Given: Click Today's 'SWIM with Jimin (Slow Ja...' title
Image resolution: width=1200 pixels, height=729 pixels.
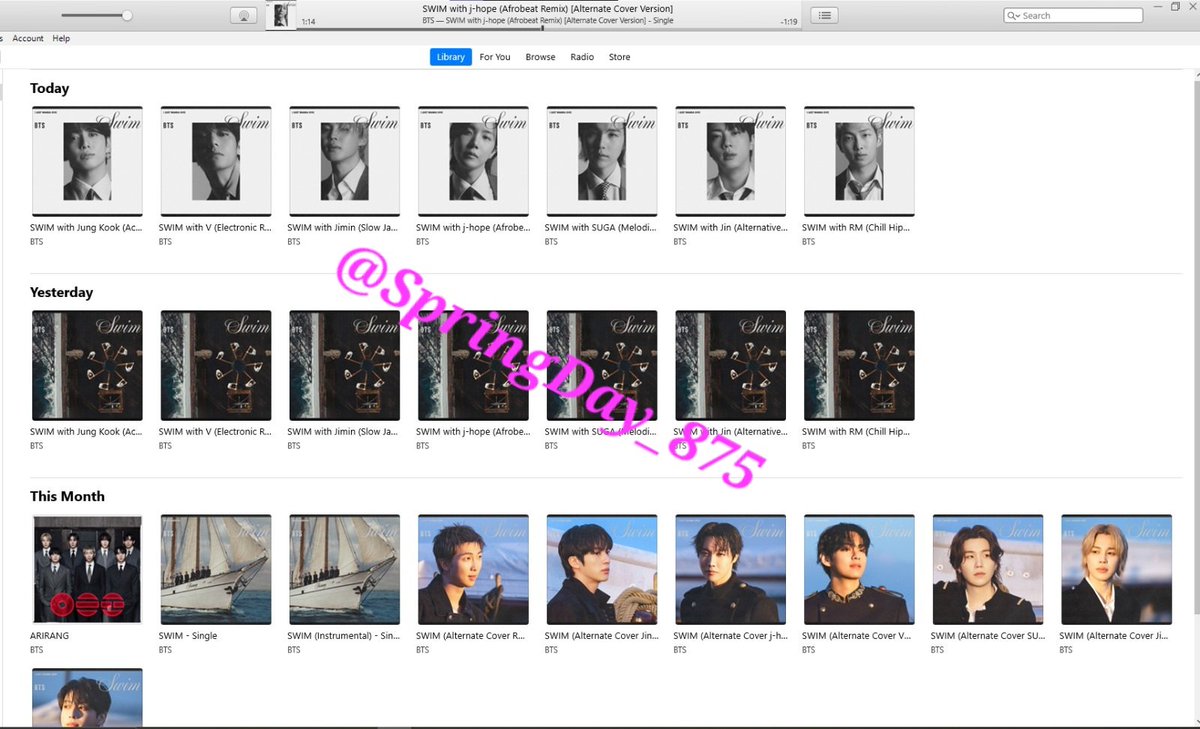Looking at the screenshot, I should coord(344,228).
